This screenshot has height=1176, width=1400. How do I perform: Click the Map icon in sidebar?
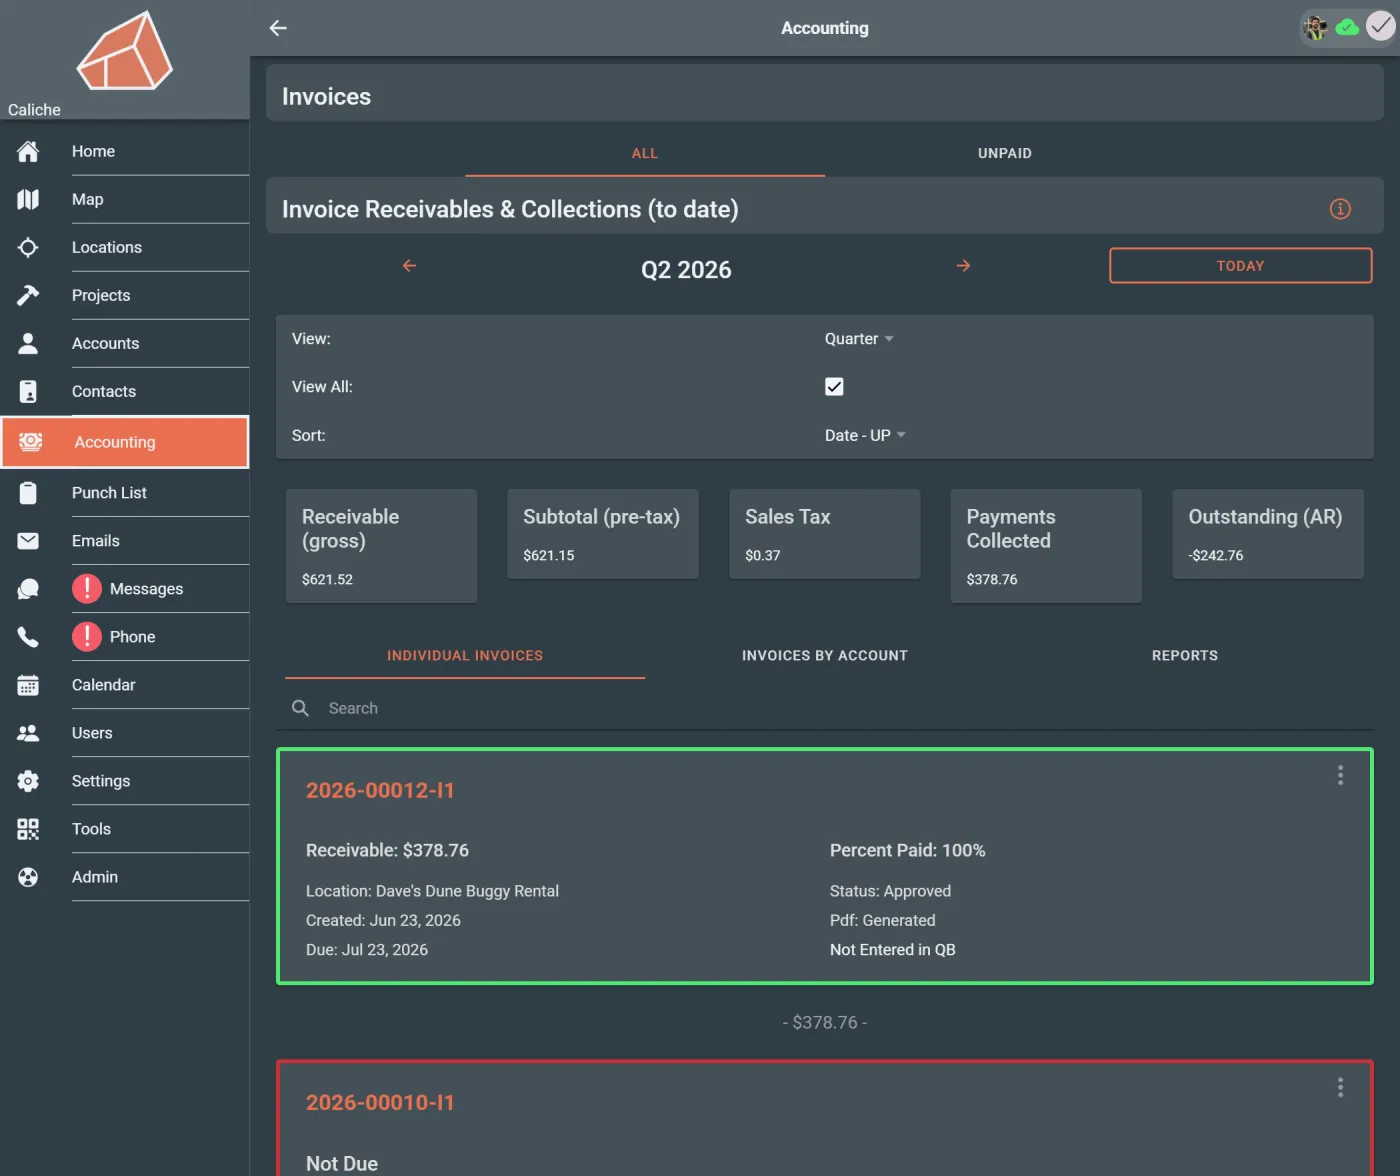28,199
